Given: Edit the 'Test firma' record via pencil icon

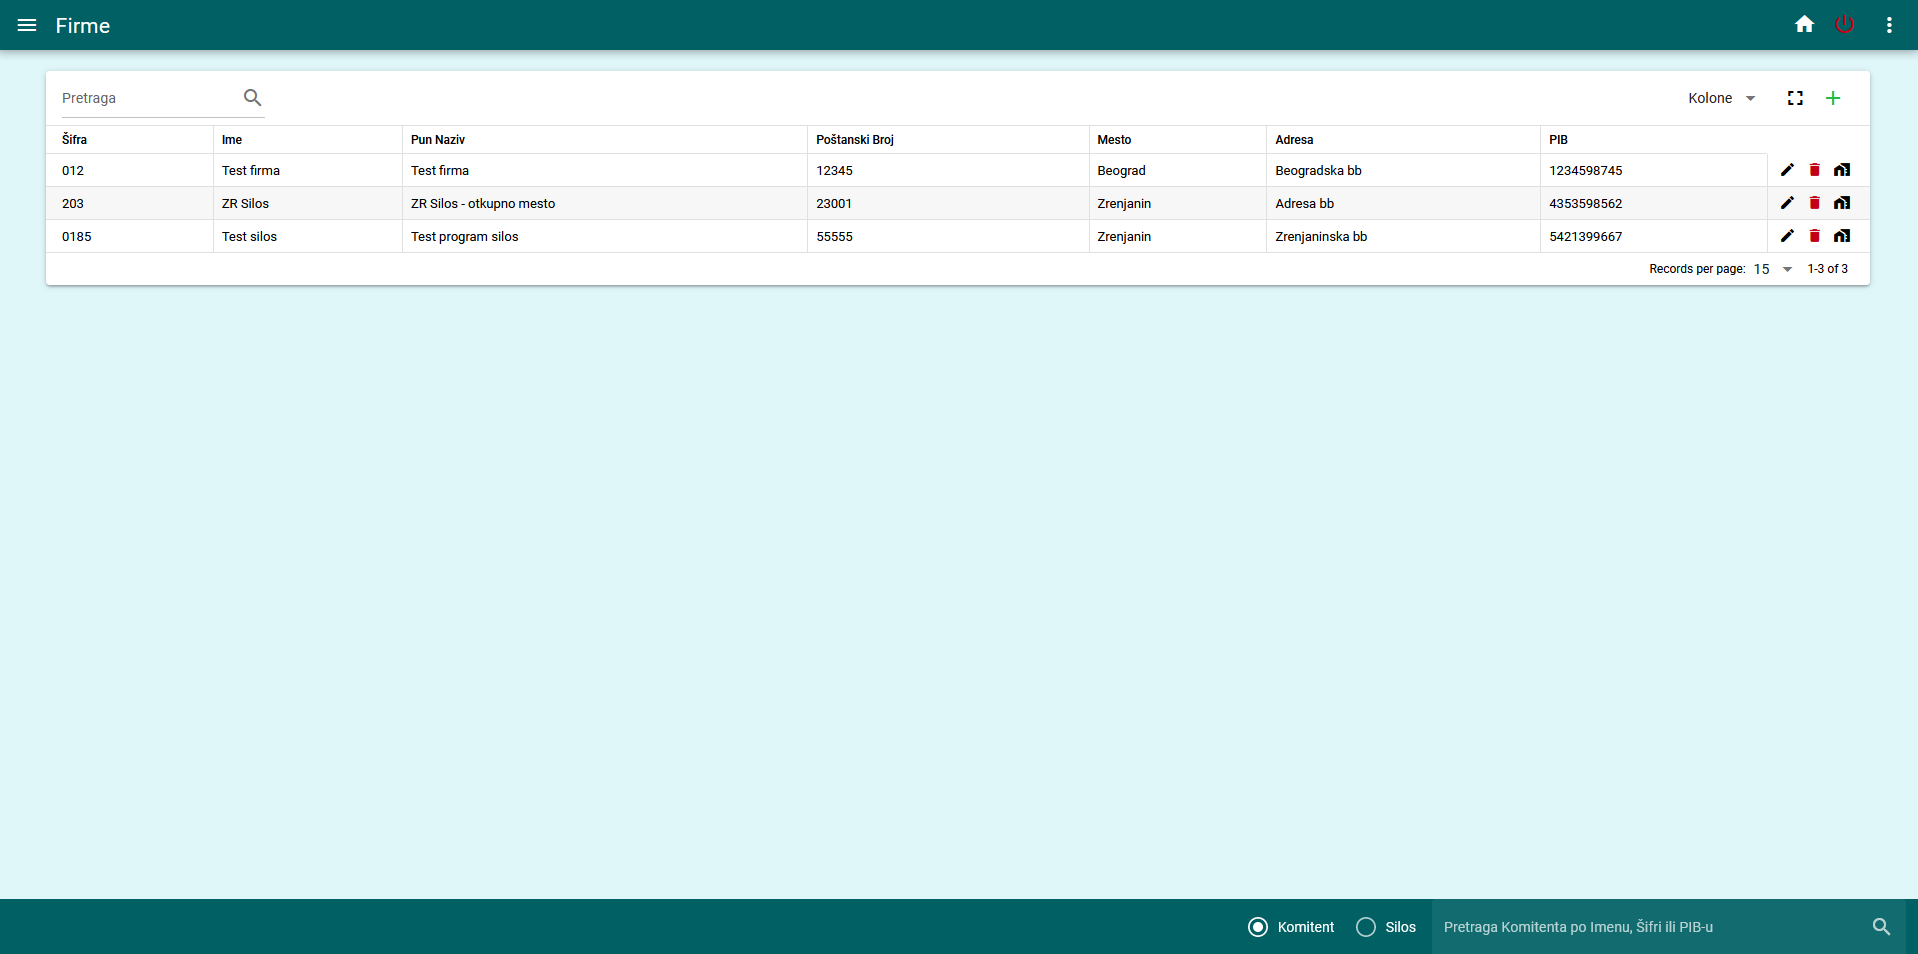Looking at the screenshot, I should [x=1788, y=170].
